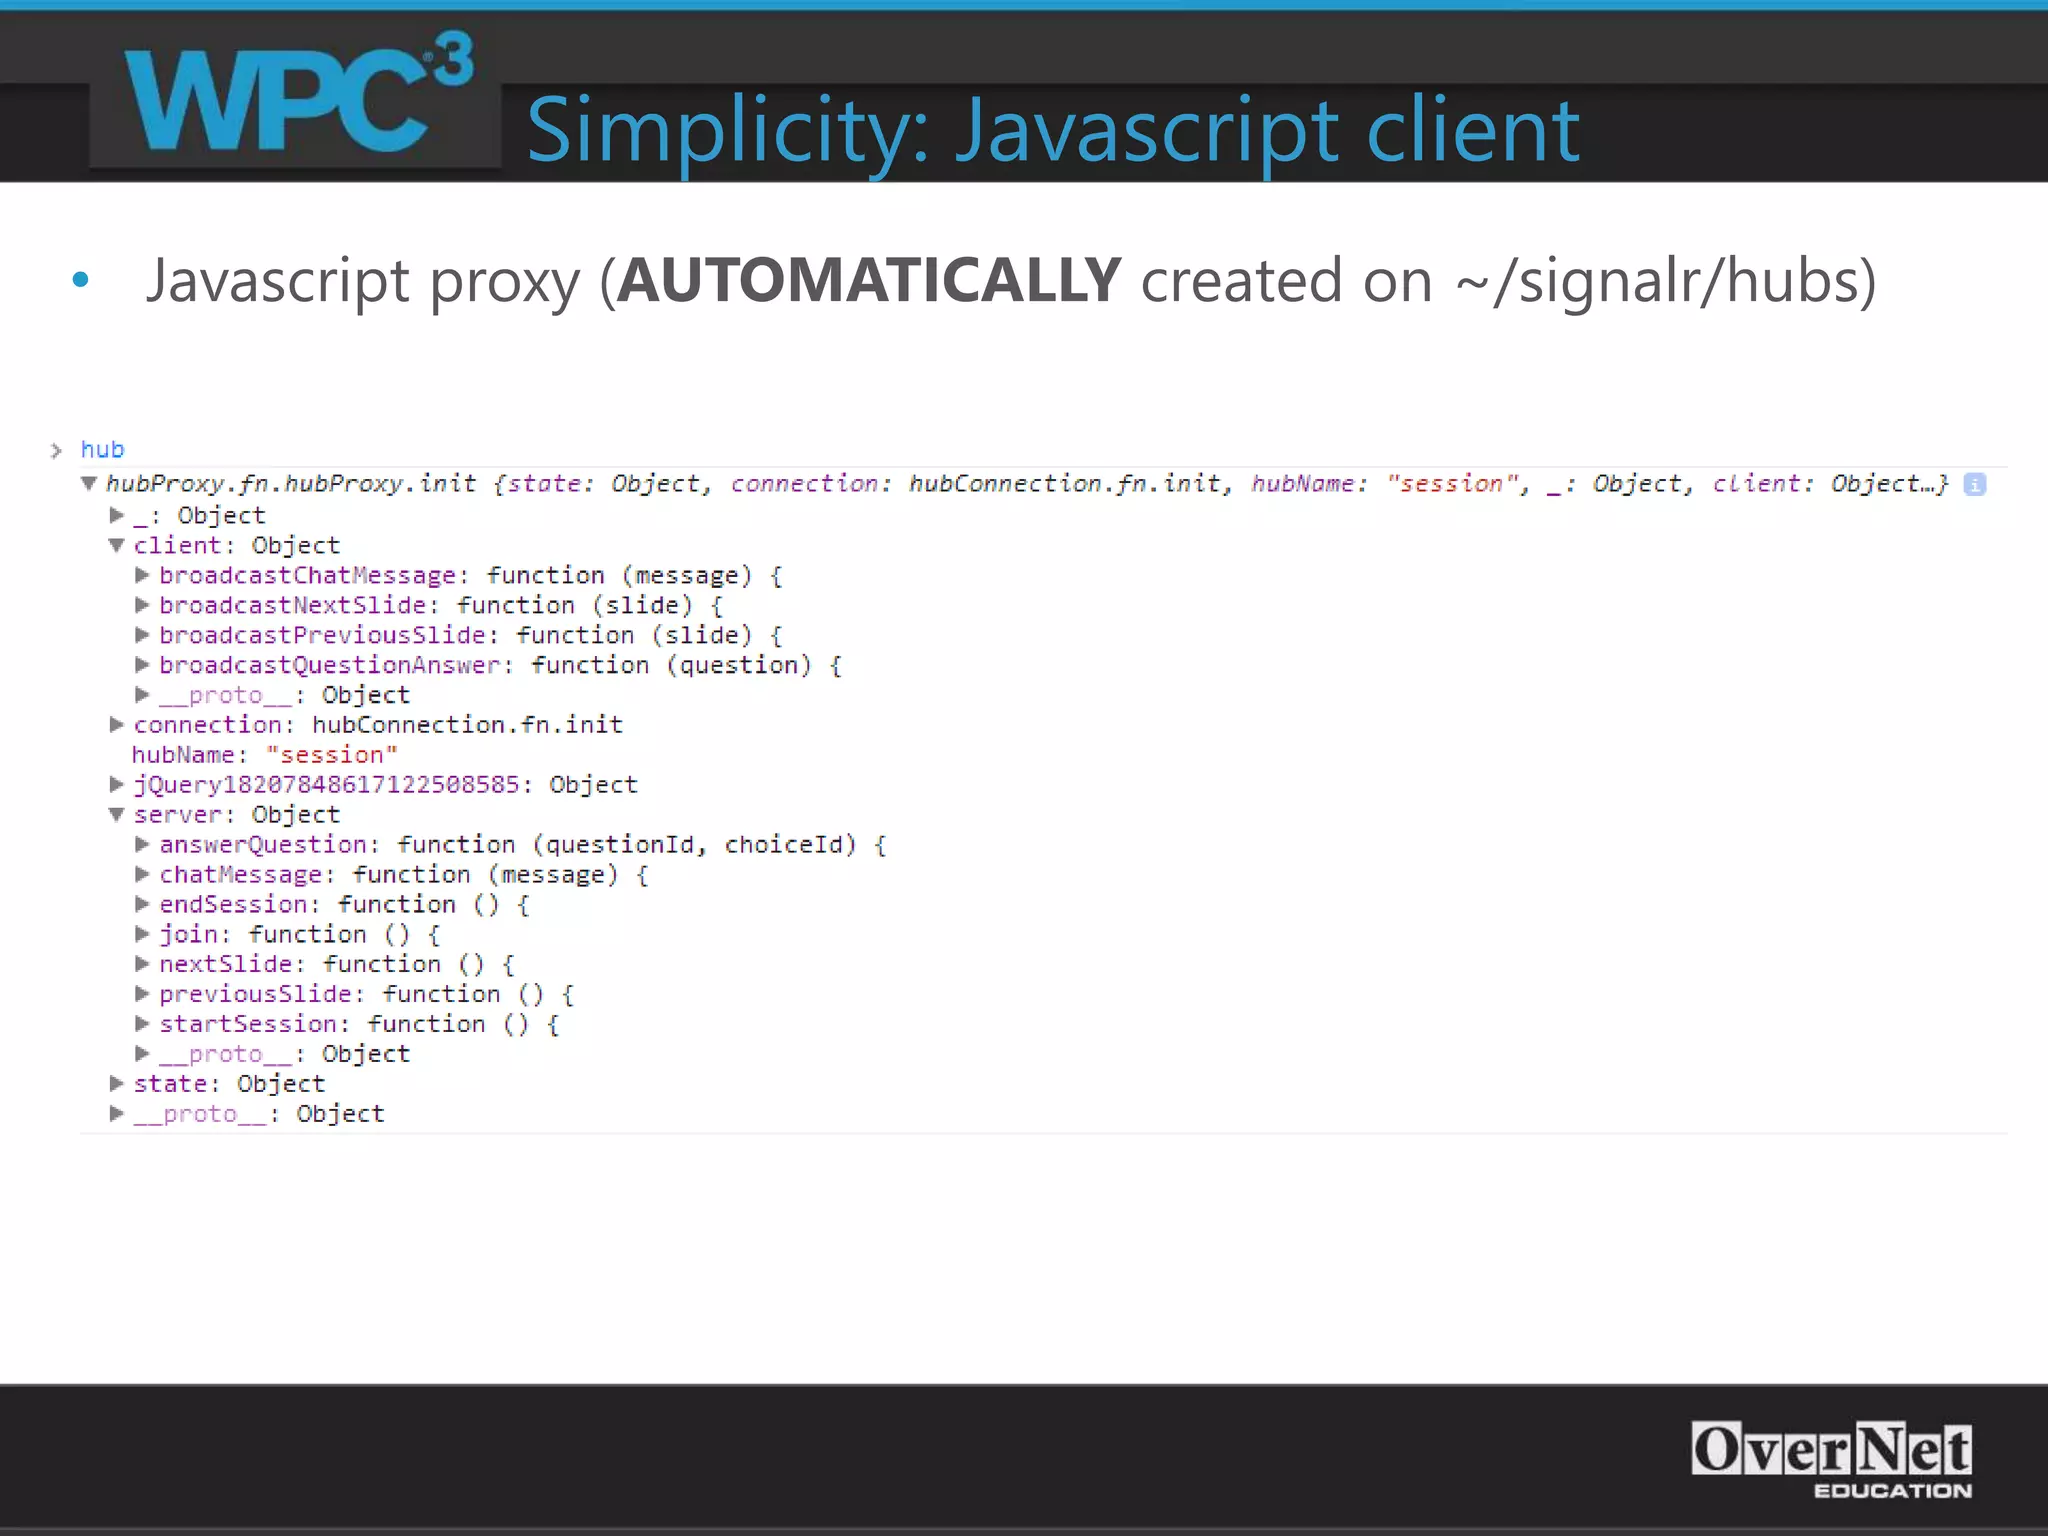Click the '~/signalr/hubs)' text in bullet
Image resolution: width=2048 pixels, height=1536 pixels.
click(1666, 281)
